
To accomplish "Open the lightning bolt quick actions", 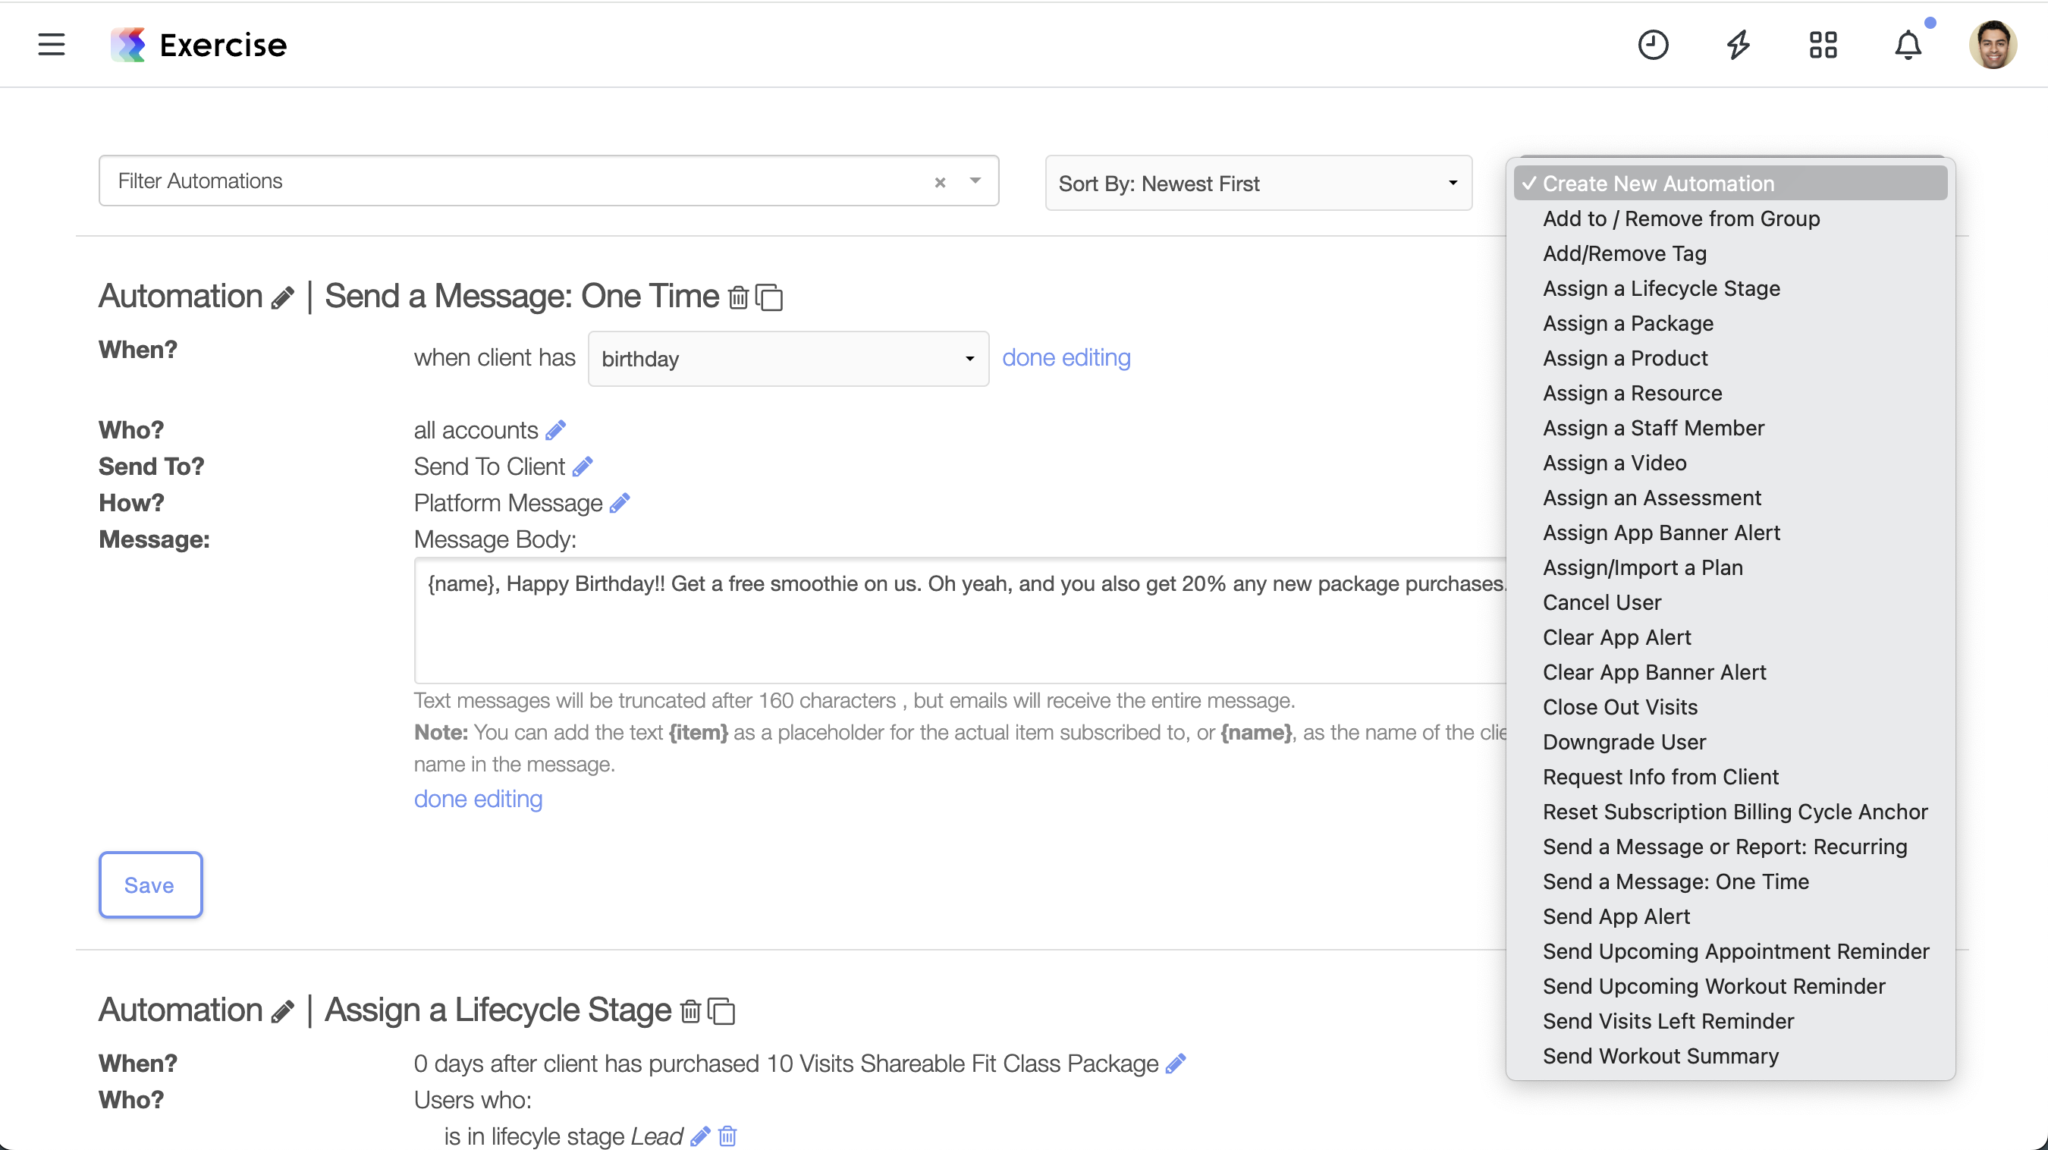I will tap(1738, 45).
